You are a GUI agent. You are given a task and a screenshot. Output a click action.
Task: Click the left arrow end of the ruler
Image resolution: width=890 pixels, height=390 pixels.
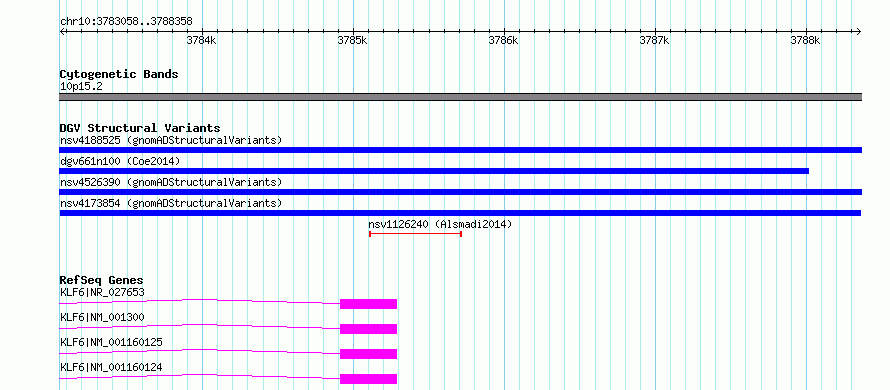[x=62, y=31]
